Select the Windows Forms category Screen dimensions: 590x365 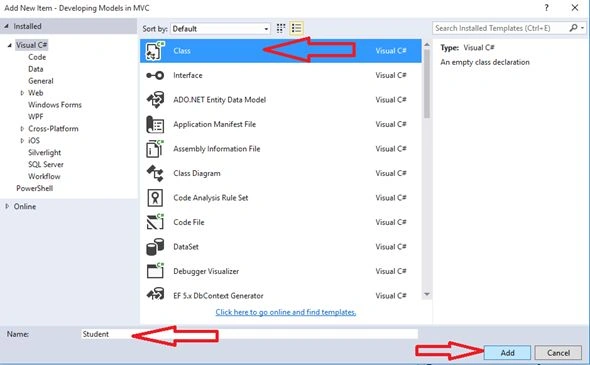tap(55, 105)
